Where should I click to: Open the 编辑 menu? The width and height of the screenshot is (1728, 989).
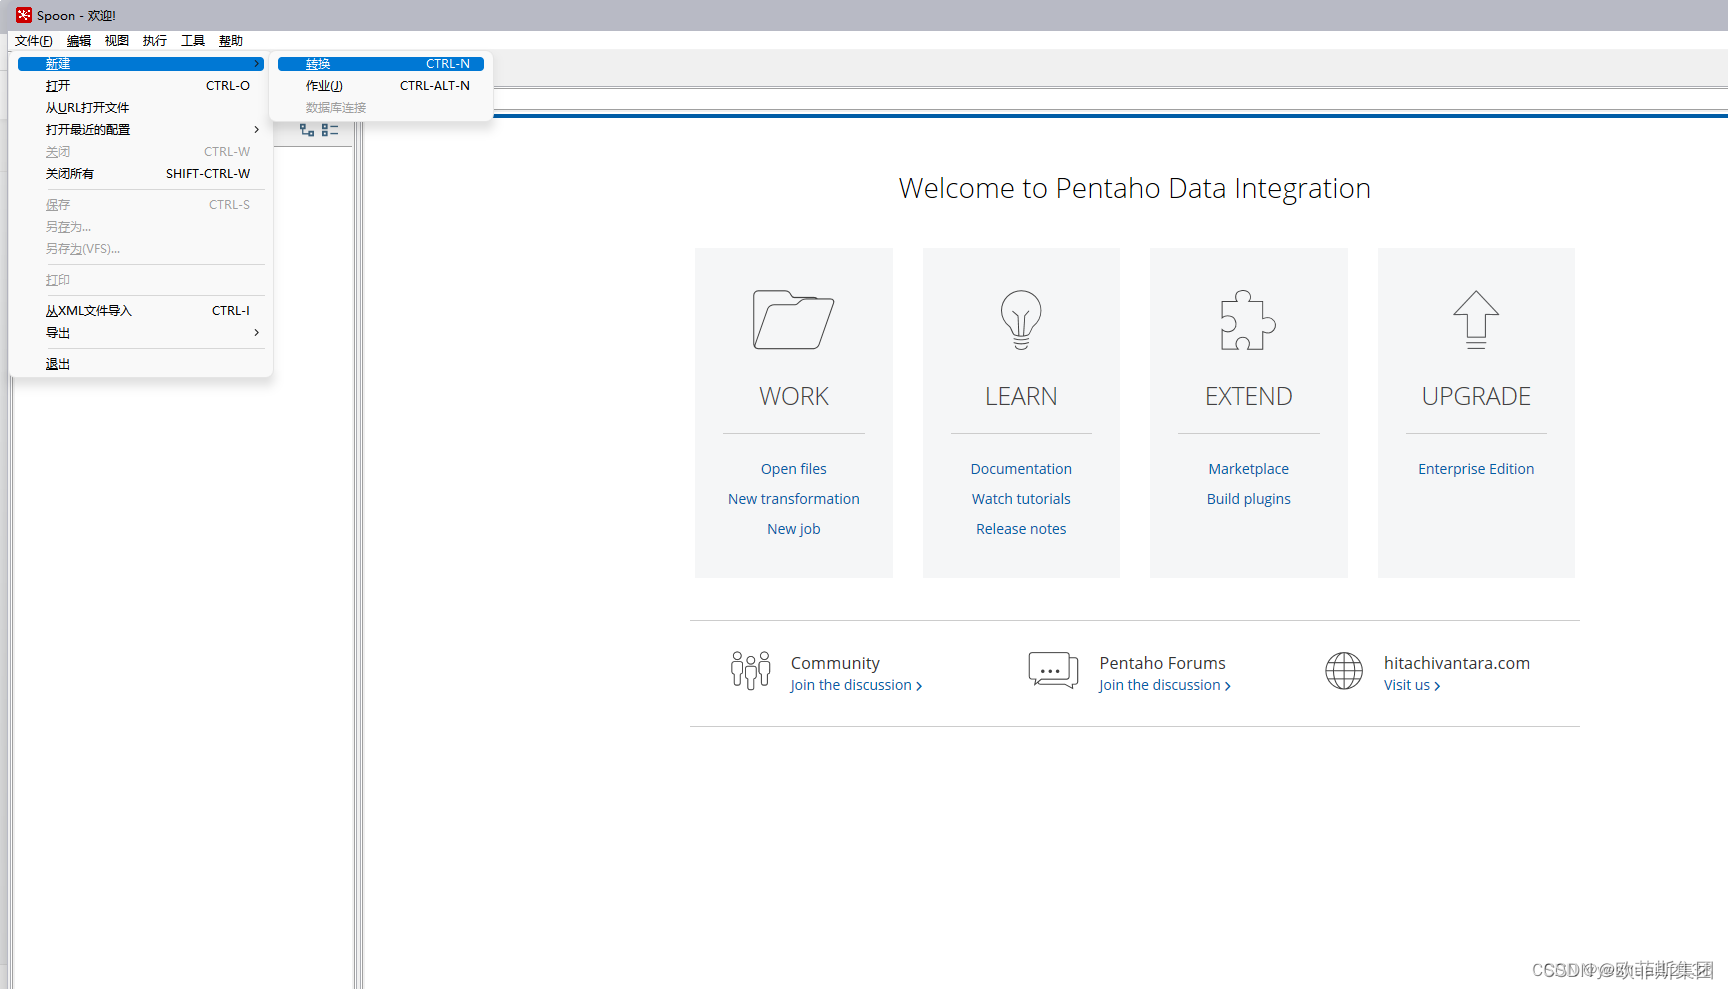(x=79, y=41)
